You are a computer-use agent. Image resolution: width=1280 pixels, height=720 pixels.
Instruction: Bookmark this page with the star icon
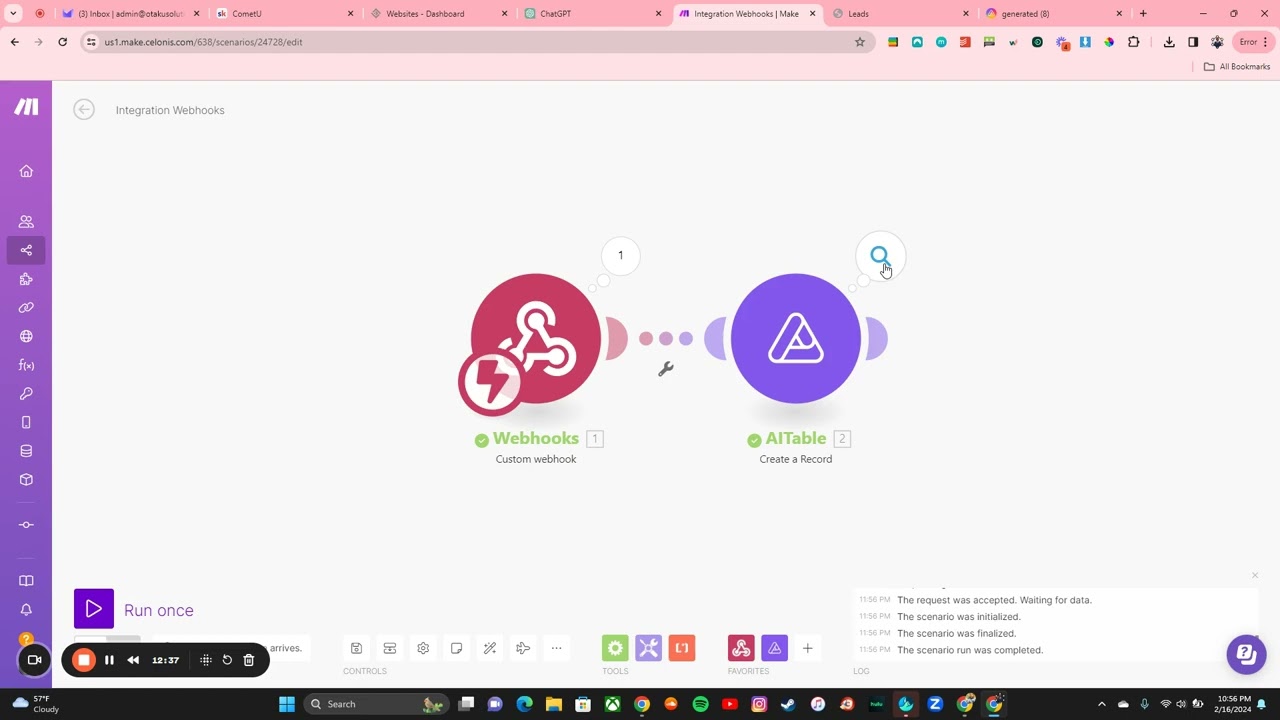click(x=859, y=42)
